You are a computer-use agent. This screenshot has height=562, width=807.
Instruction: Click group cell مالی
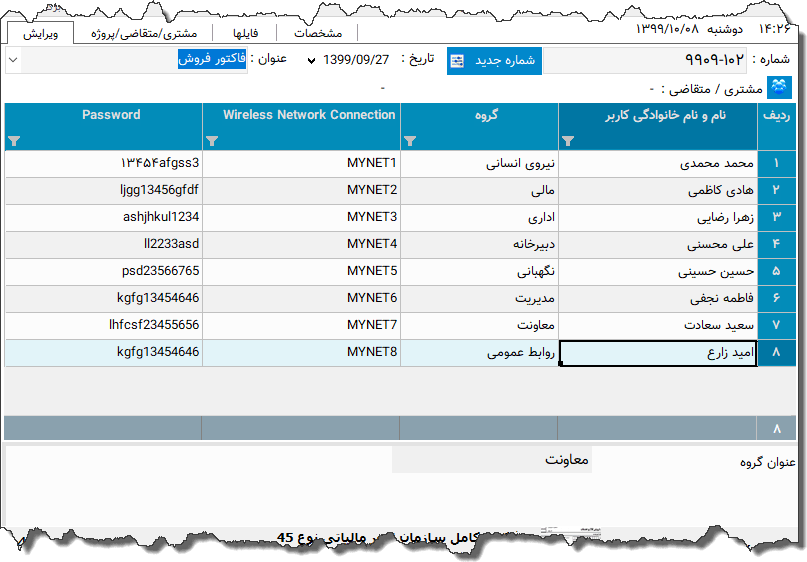click(x=480, y=191)
